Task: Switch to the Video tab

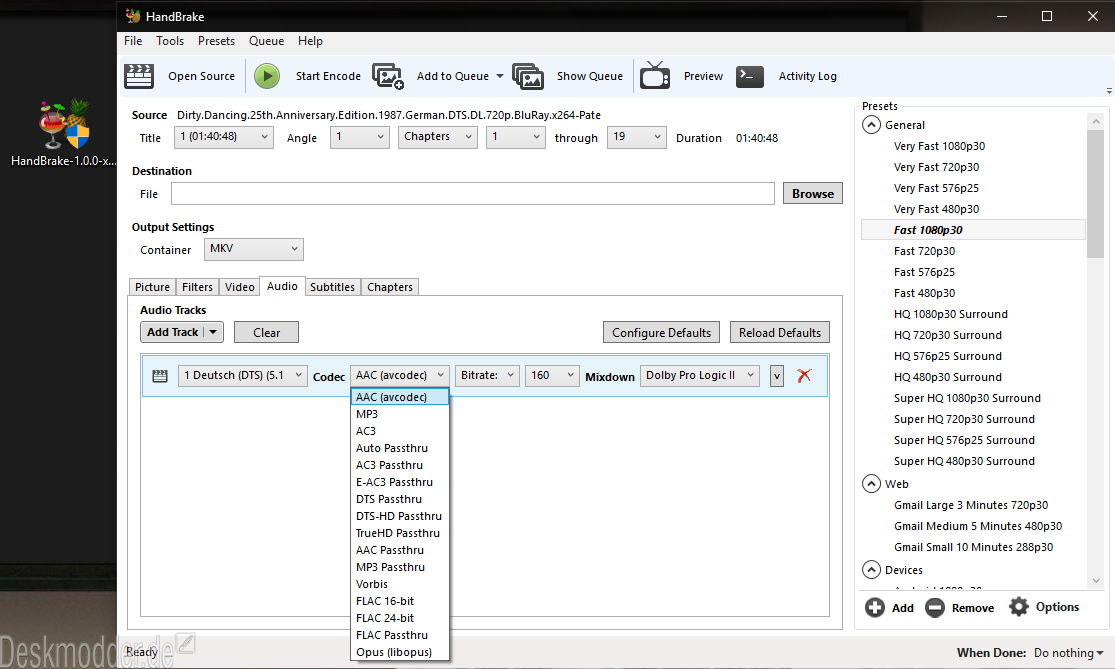Action: click(x=240, y=287)
